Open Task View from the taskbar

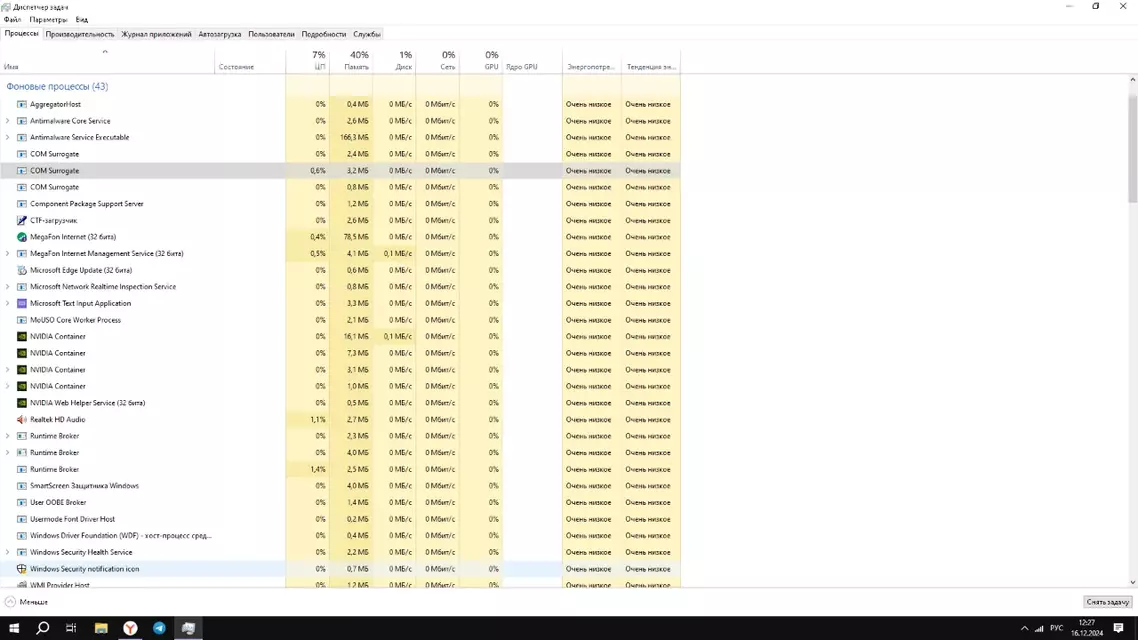[71, 628]
